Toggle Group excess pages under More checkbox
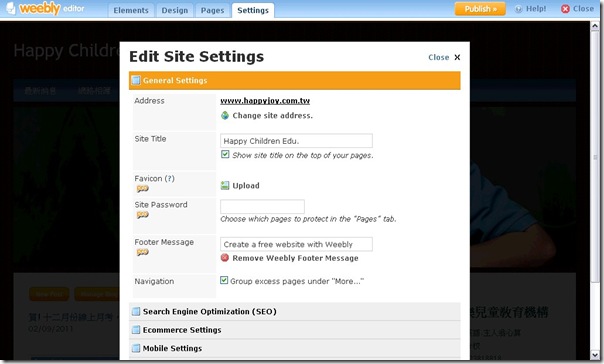The height and width of the screenshot is (364, 604). [x=224, y=280]
